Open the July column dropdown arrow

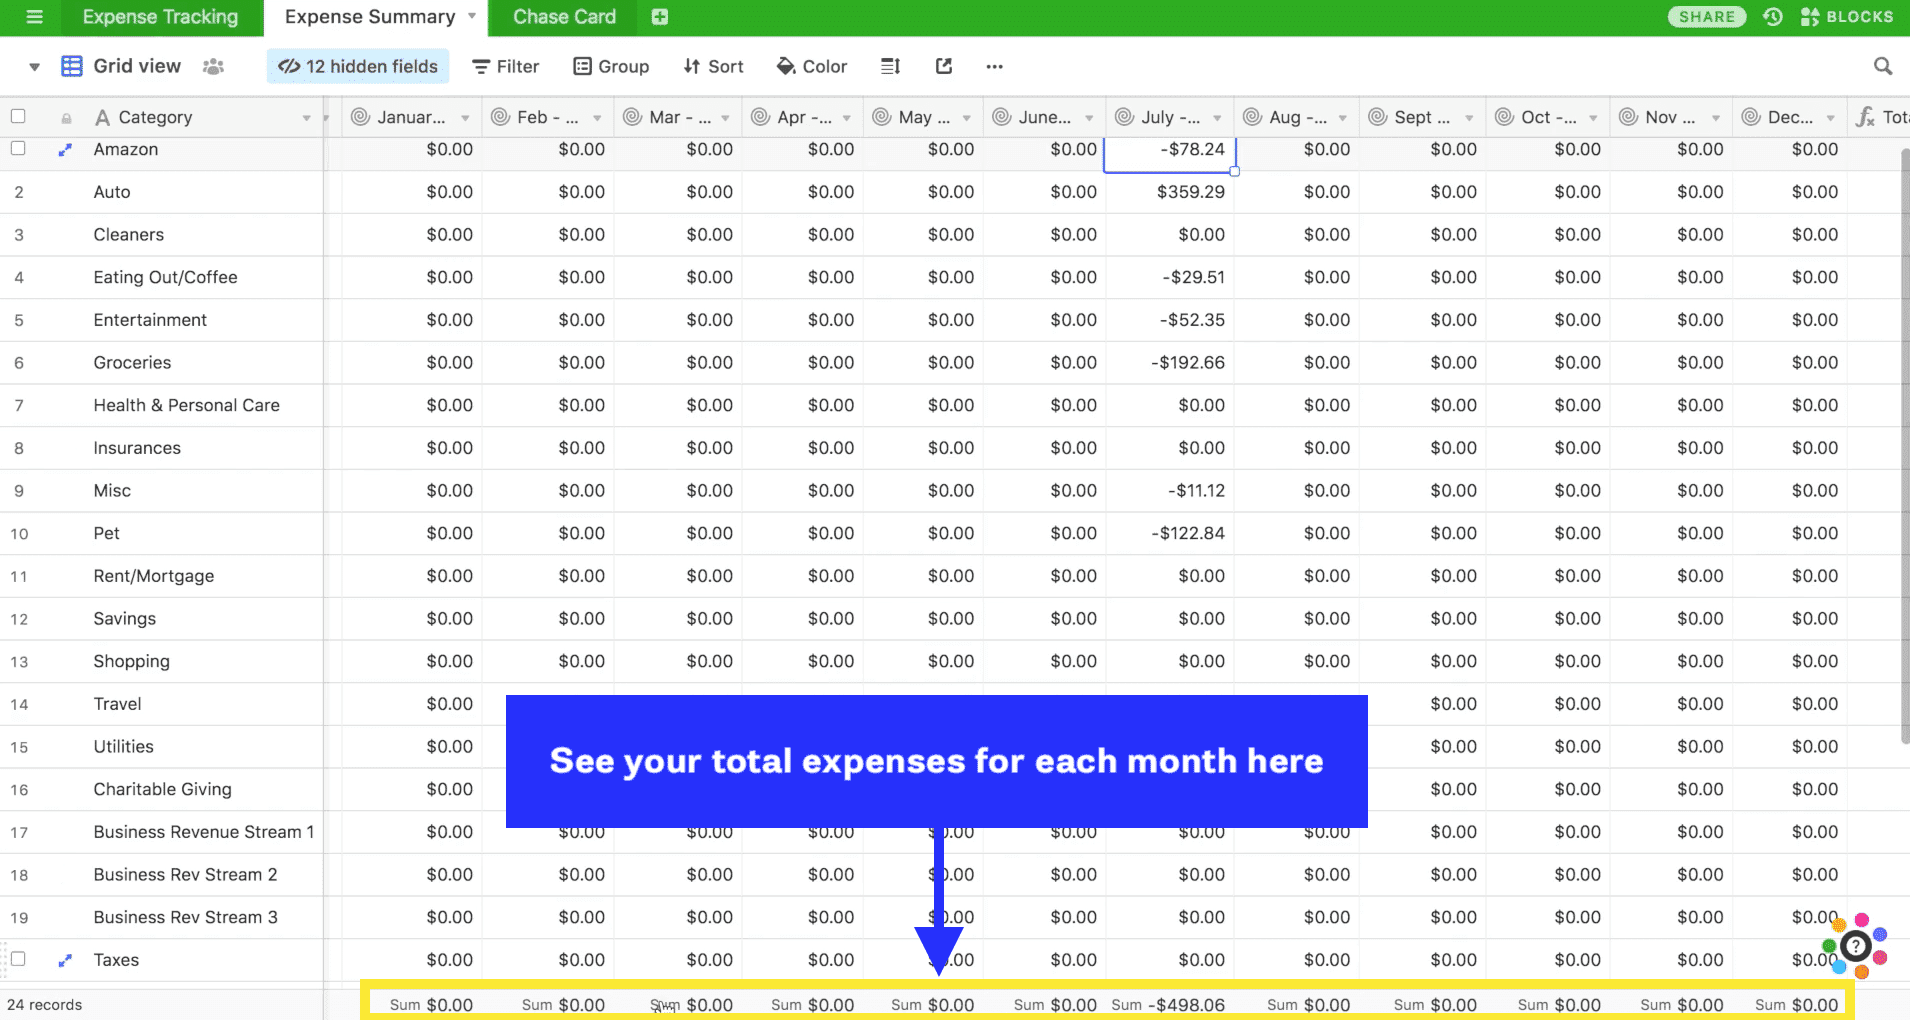point(1217,118)
